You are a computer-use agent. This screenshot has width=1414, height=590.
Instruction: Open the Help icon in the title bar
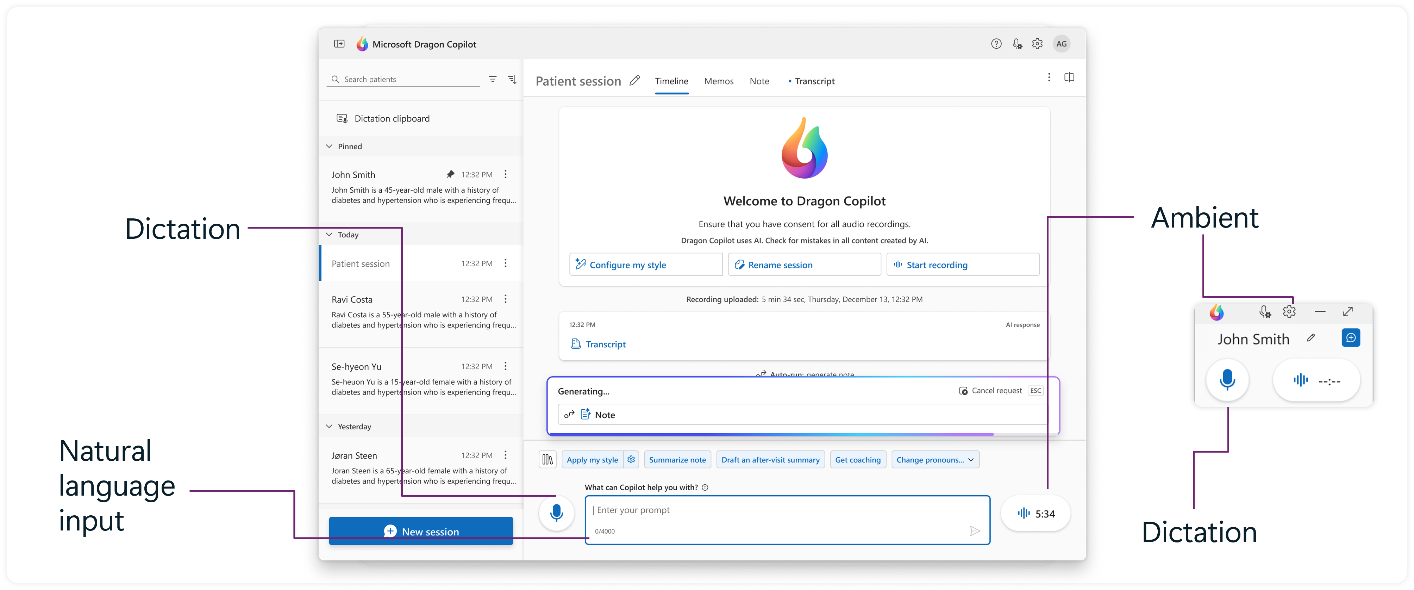click(x=996, y=44)
